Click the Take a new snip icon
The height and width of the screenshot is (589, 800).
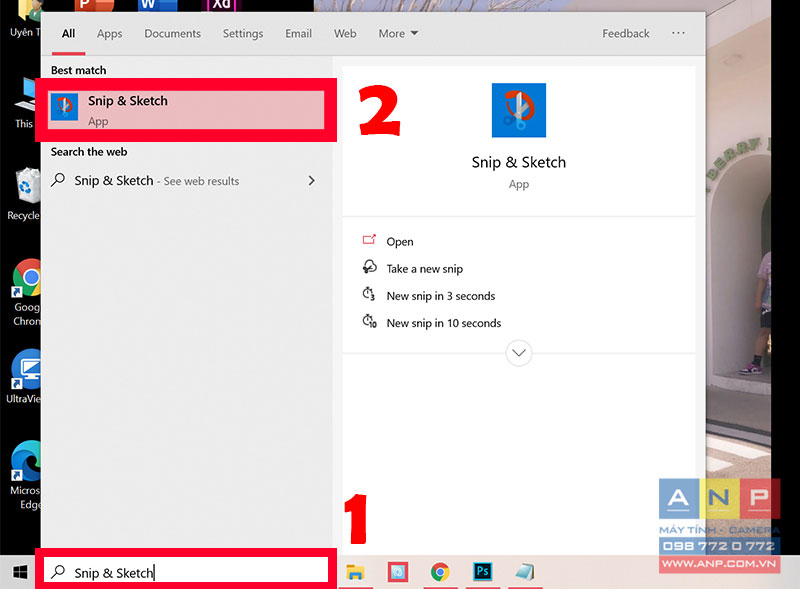click(x=369, y=267)
